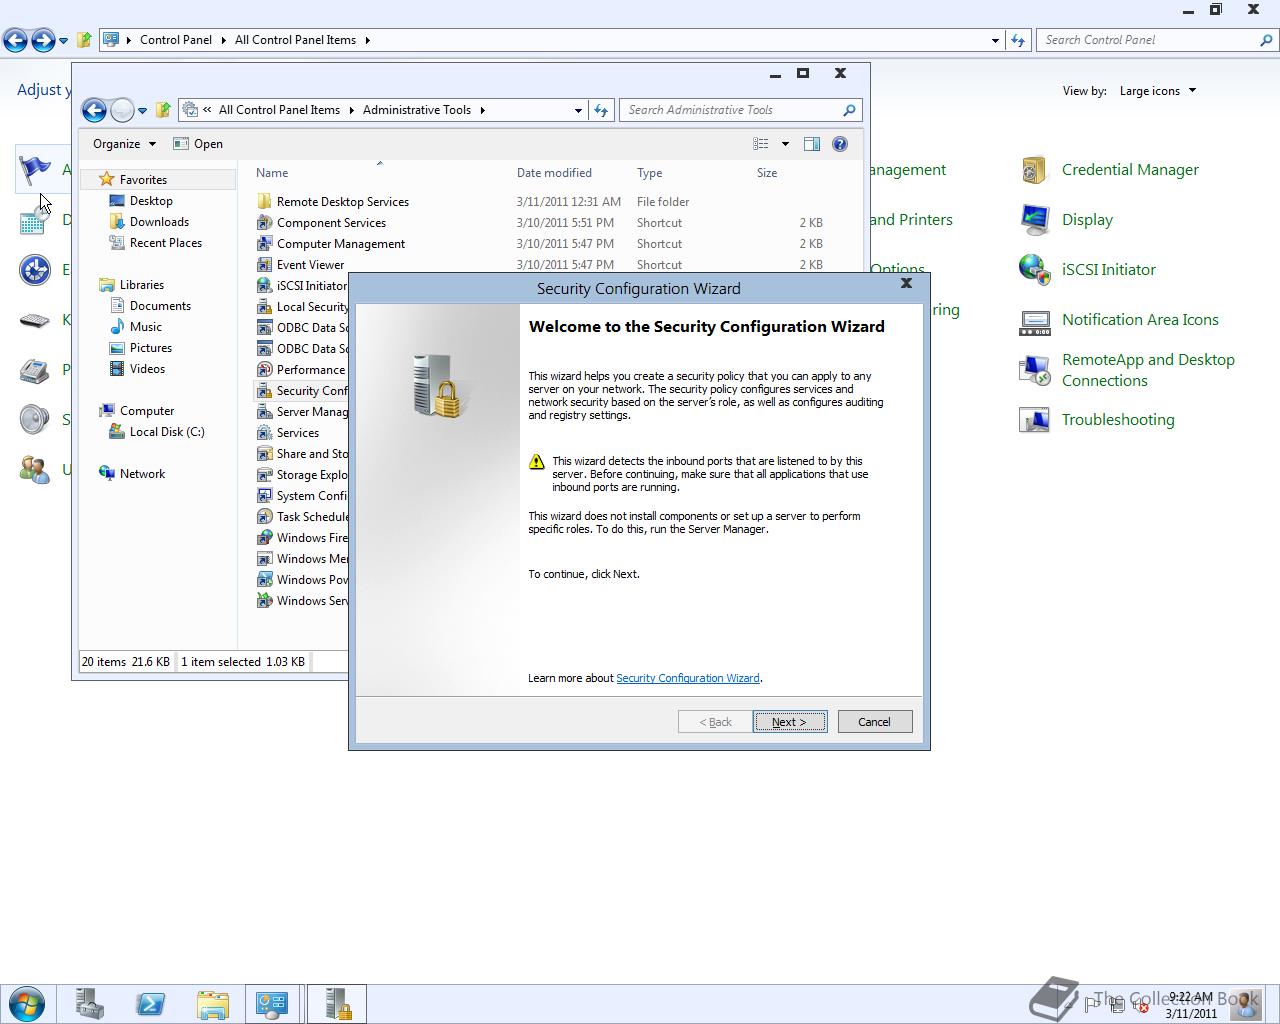
Task: Open RemoteApp and Desktop Connections
Action: (1148, 370)
